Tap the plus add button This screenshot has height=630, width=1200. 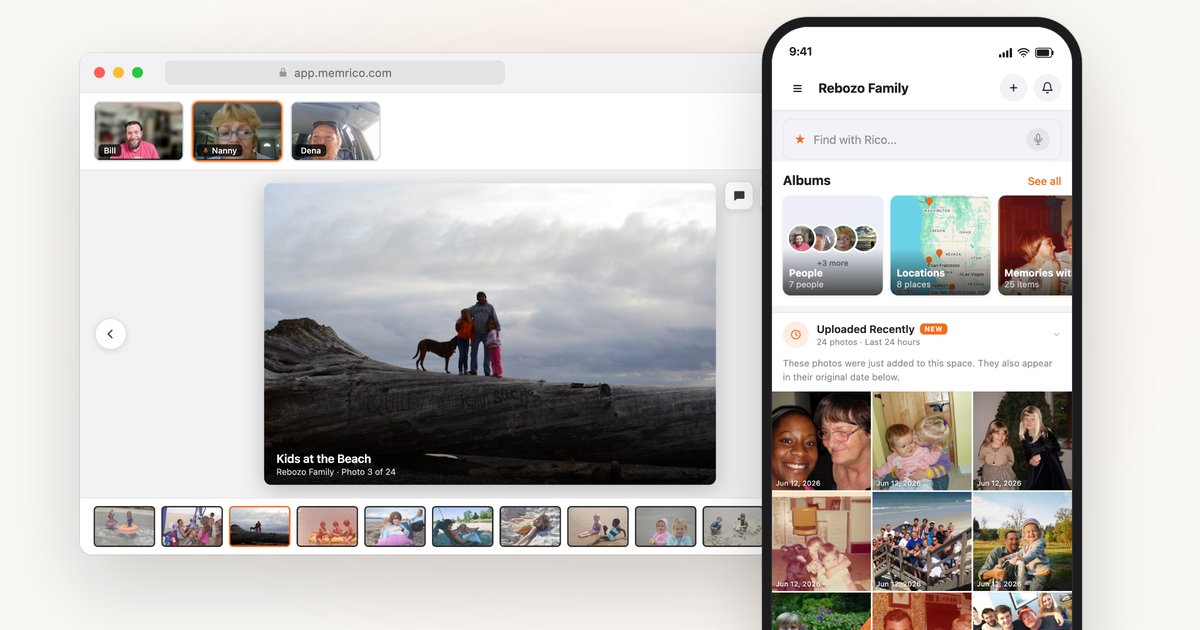click(1013, 88)
